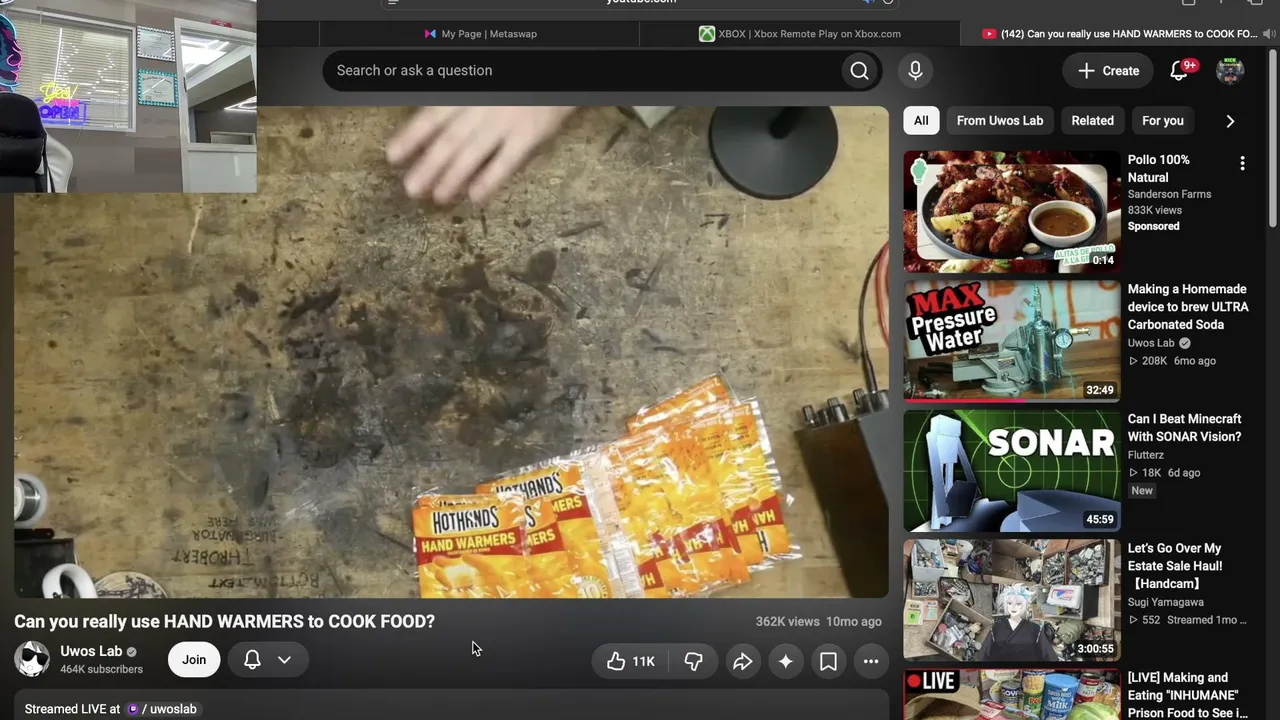Share the video using arrow icon
Screen dimensions: 1280x720
tap(743, 661)
